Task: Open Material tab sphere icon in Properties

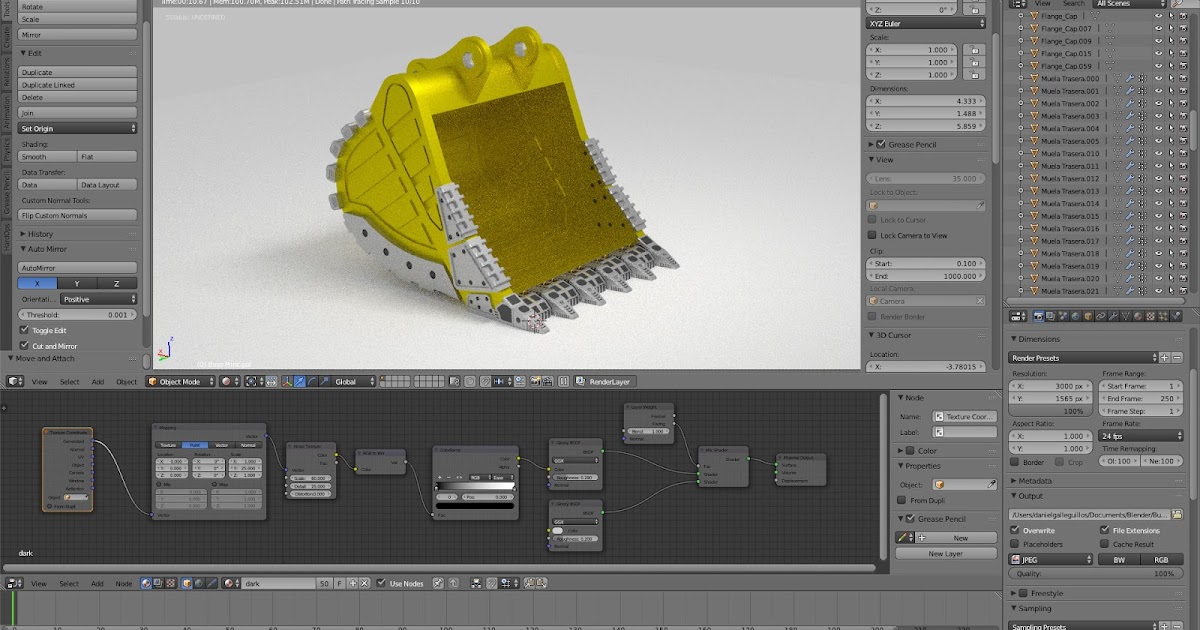Action: [x=1138, y=316]
